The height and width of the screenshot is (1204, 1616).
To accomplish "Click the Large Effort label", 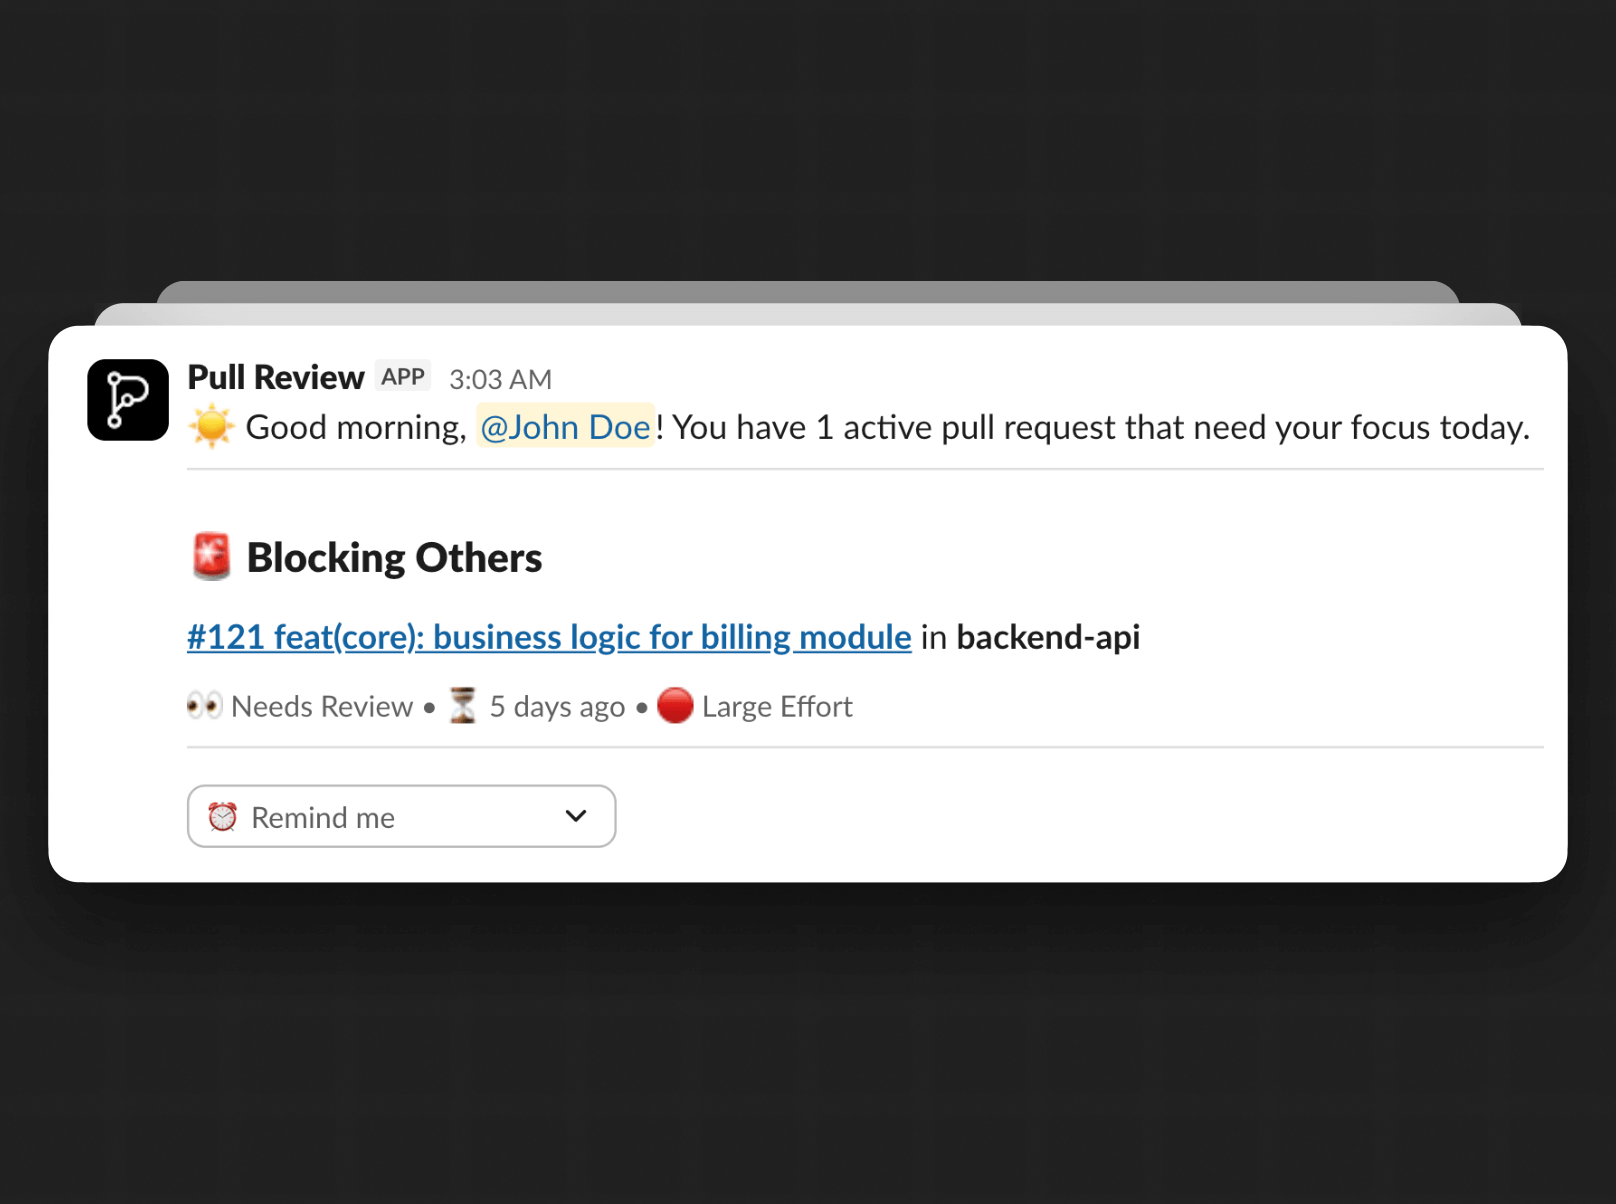I will [777, 707].
